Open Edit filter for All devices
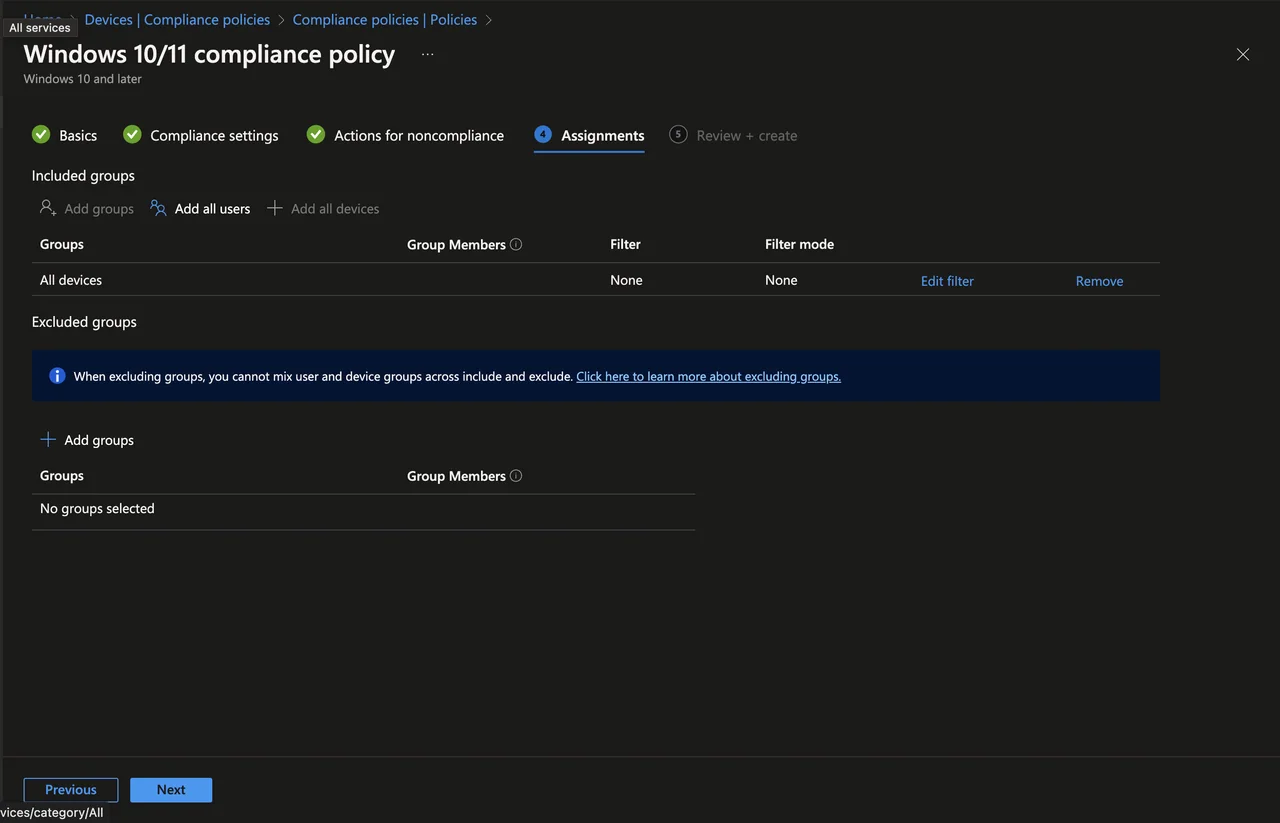 pyautogui.click(x=947, y=281)
